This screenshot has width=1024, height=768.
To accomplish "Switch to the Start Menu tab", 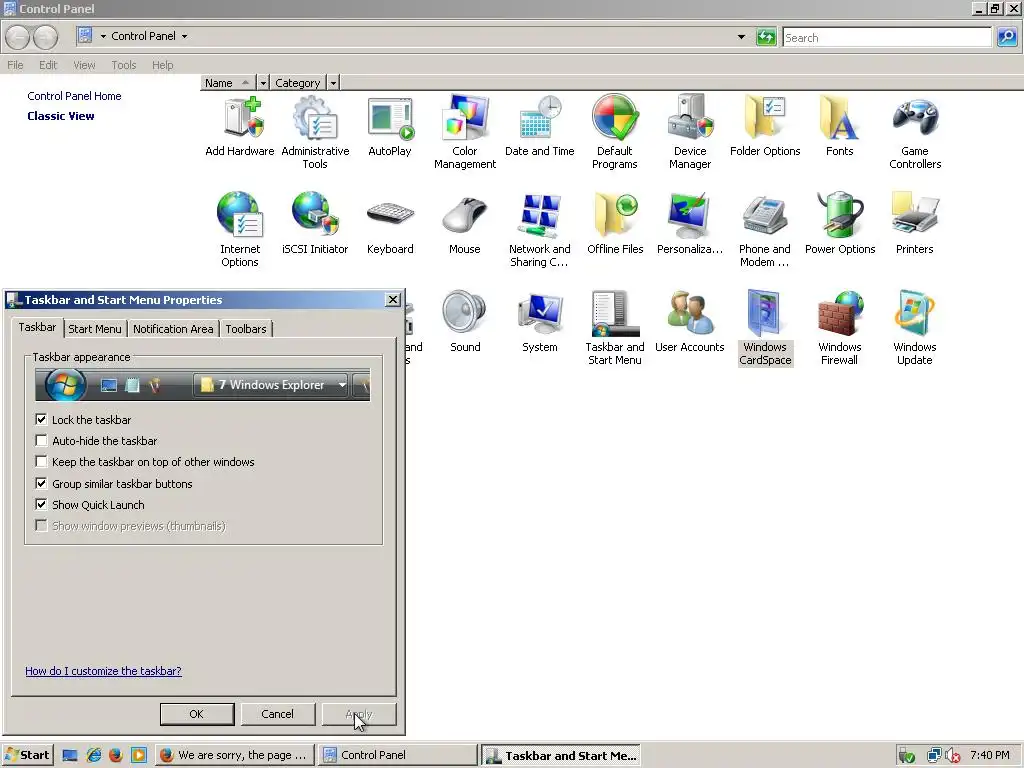I will [x=95, y=328].
